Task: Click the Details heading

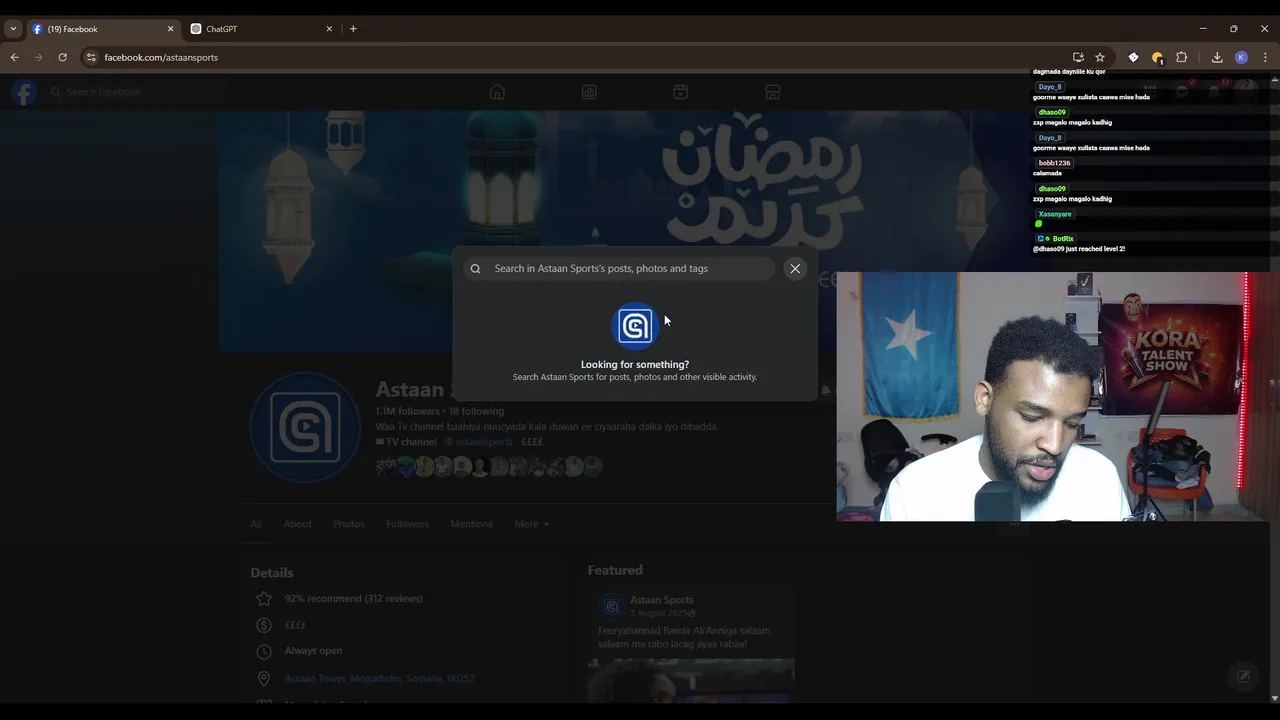Action: click(272, 573)
